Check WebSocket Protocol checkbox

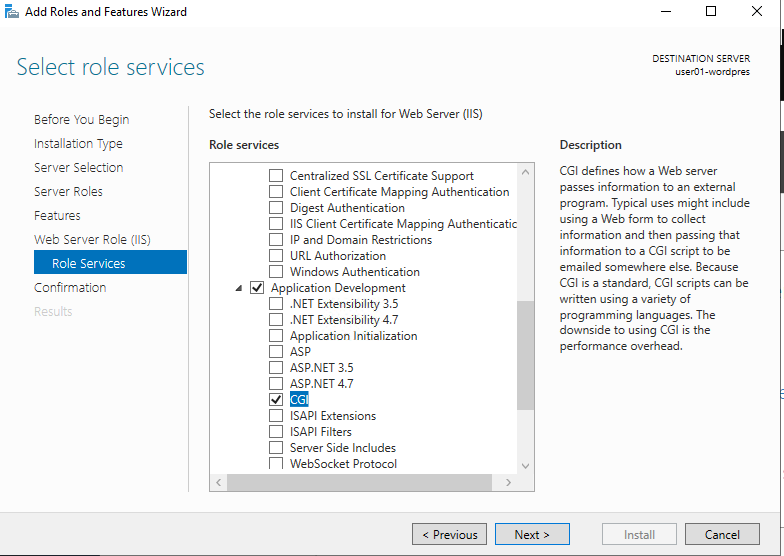pyautogui.click(x=276, y=464)
